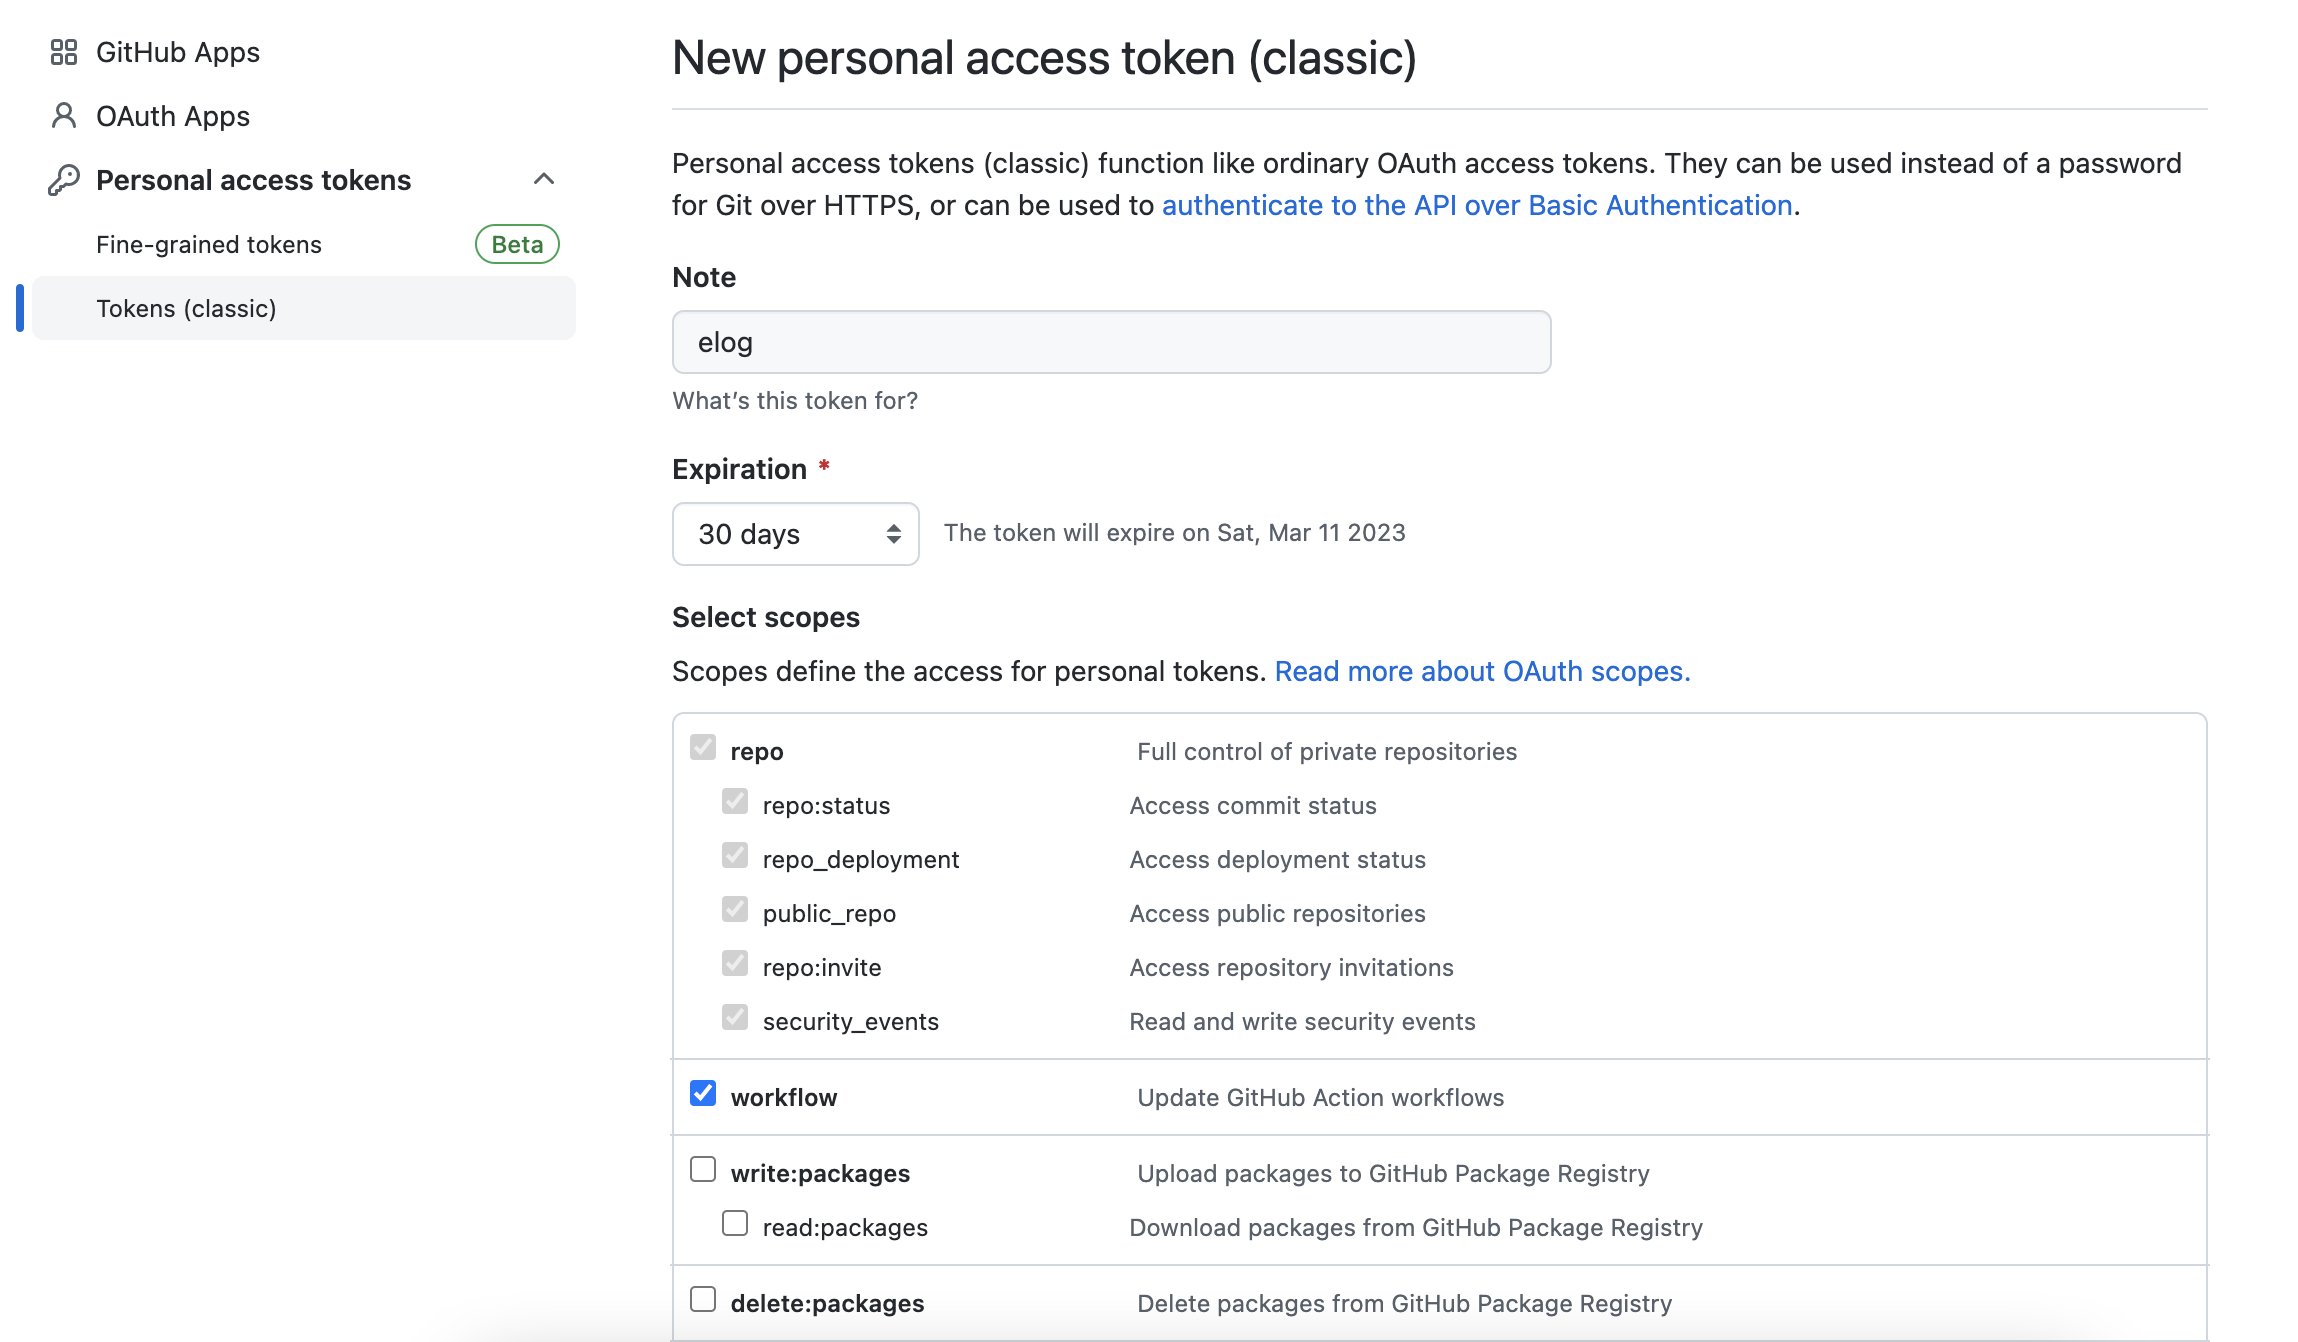Screen dimensions: 2298x1342
Task: Enable the write:packages scope checkbox
Action: click(x=703, y=1169)
